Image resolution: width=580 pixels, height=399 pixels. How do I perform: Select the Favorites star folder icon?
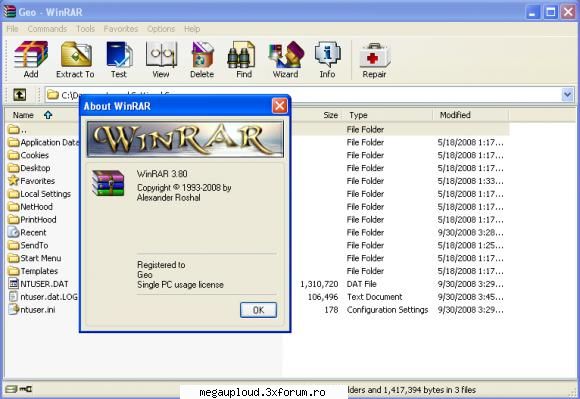14,180
